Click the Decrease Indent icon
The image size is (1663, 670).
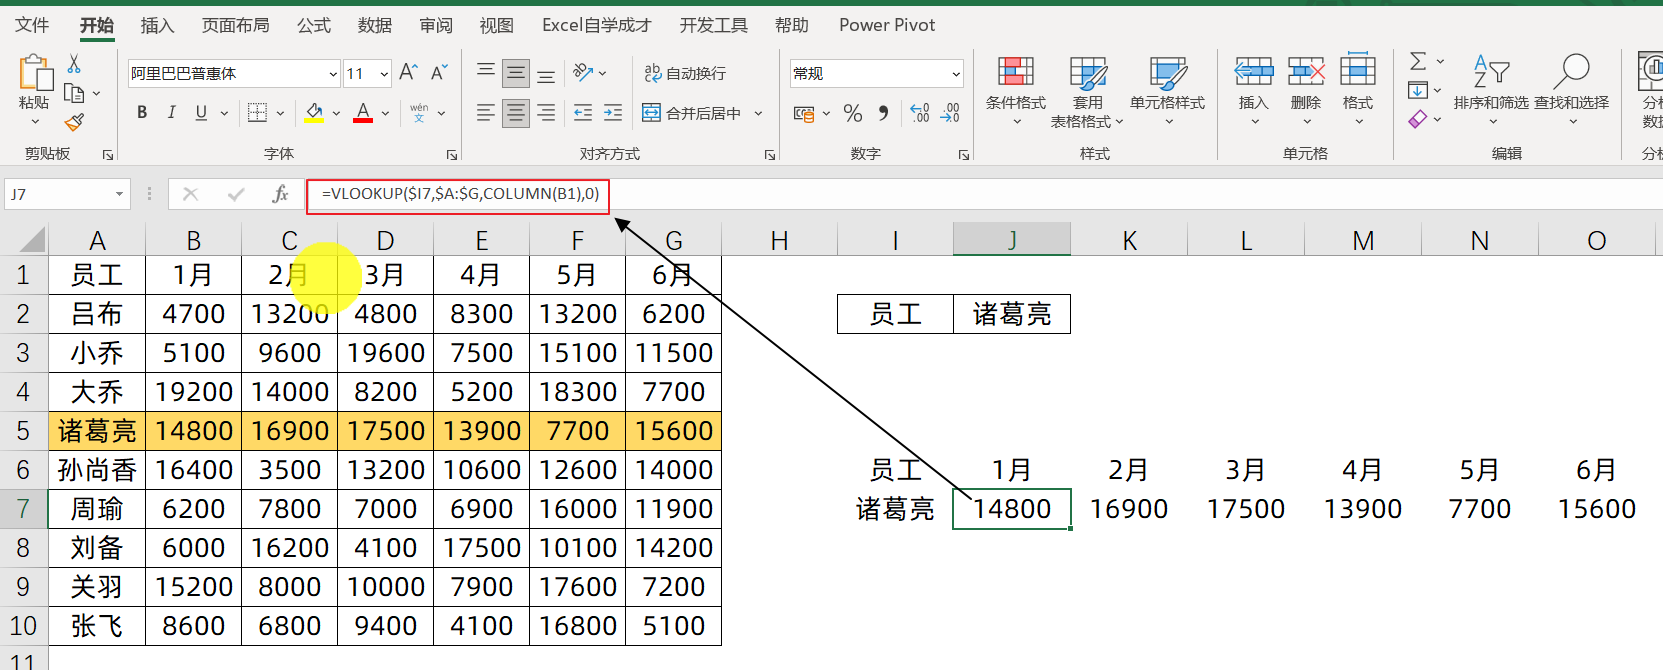pos(583,112)
